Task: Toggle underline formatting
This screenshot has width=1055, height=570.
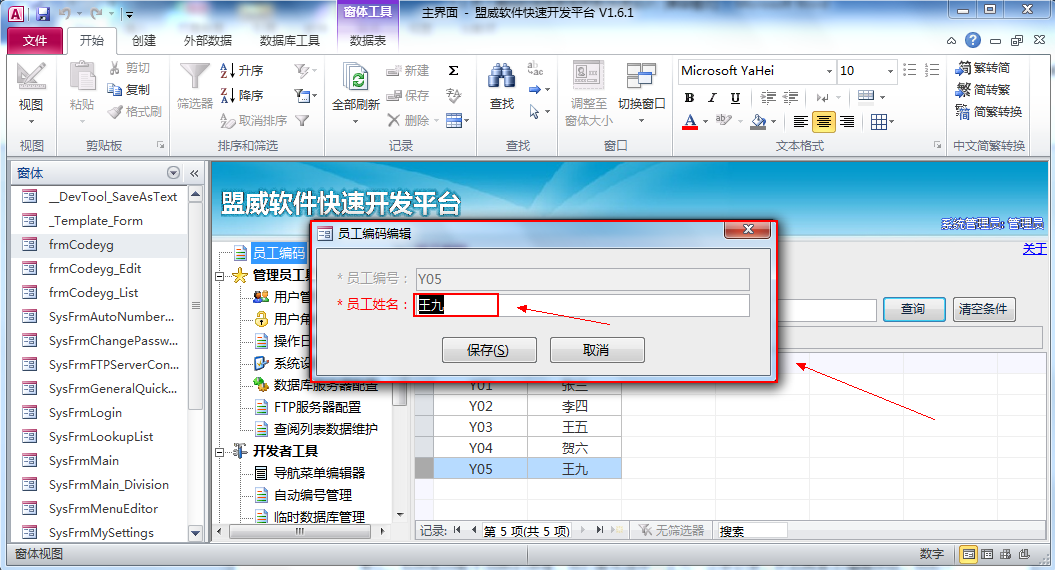Action: pyautogui.click(x=735, y=98)
